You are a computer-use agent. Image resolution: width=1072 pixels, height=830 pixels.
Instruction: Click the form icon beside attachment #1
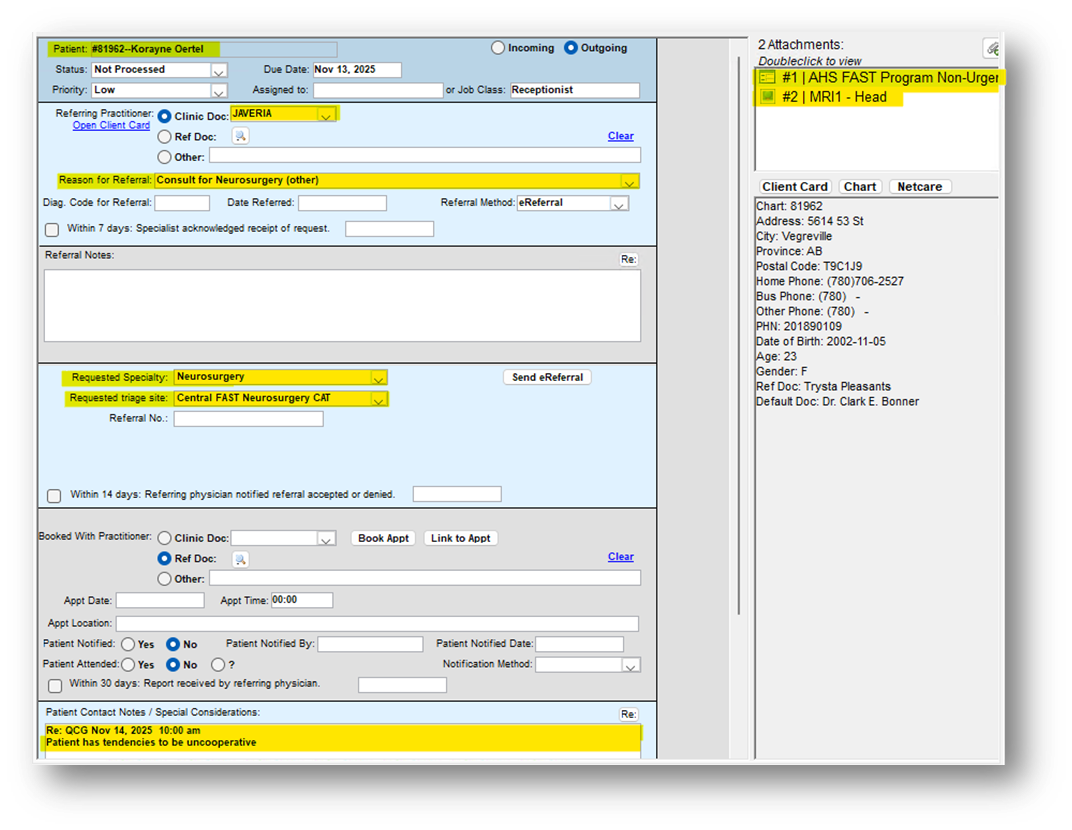[767, 78]
